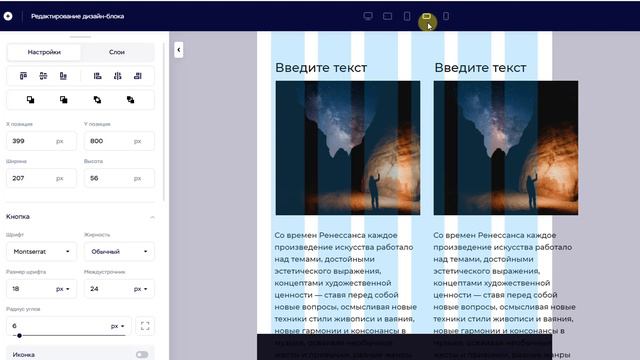Image resolution: width=640 pixels, height=360 pixels.
Task: Switch to portrait tablet preview
Action: click(x=407, y=16)
